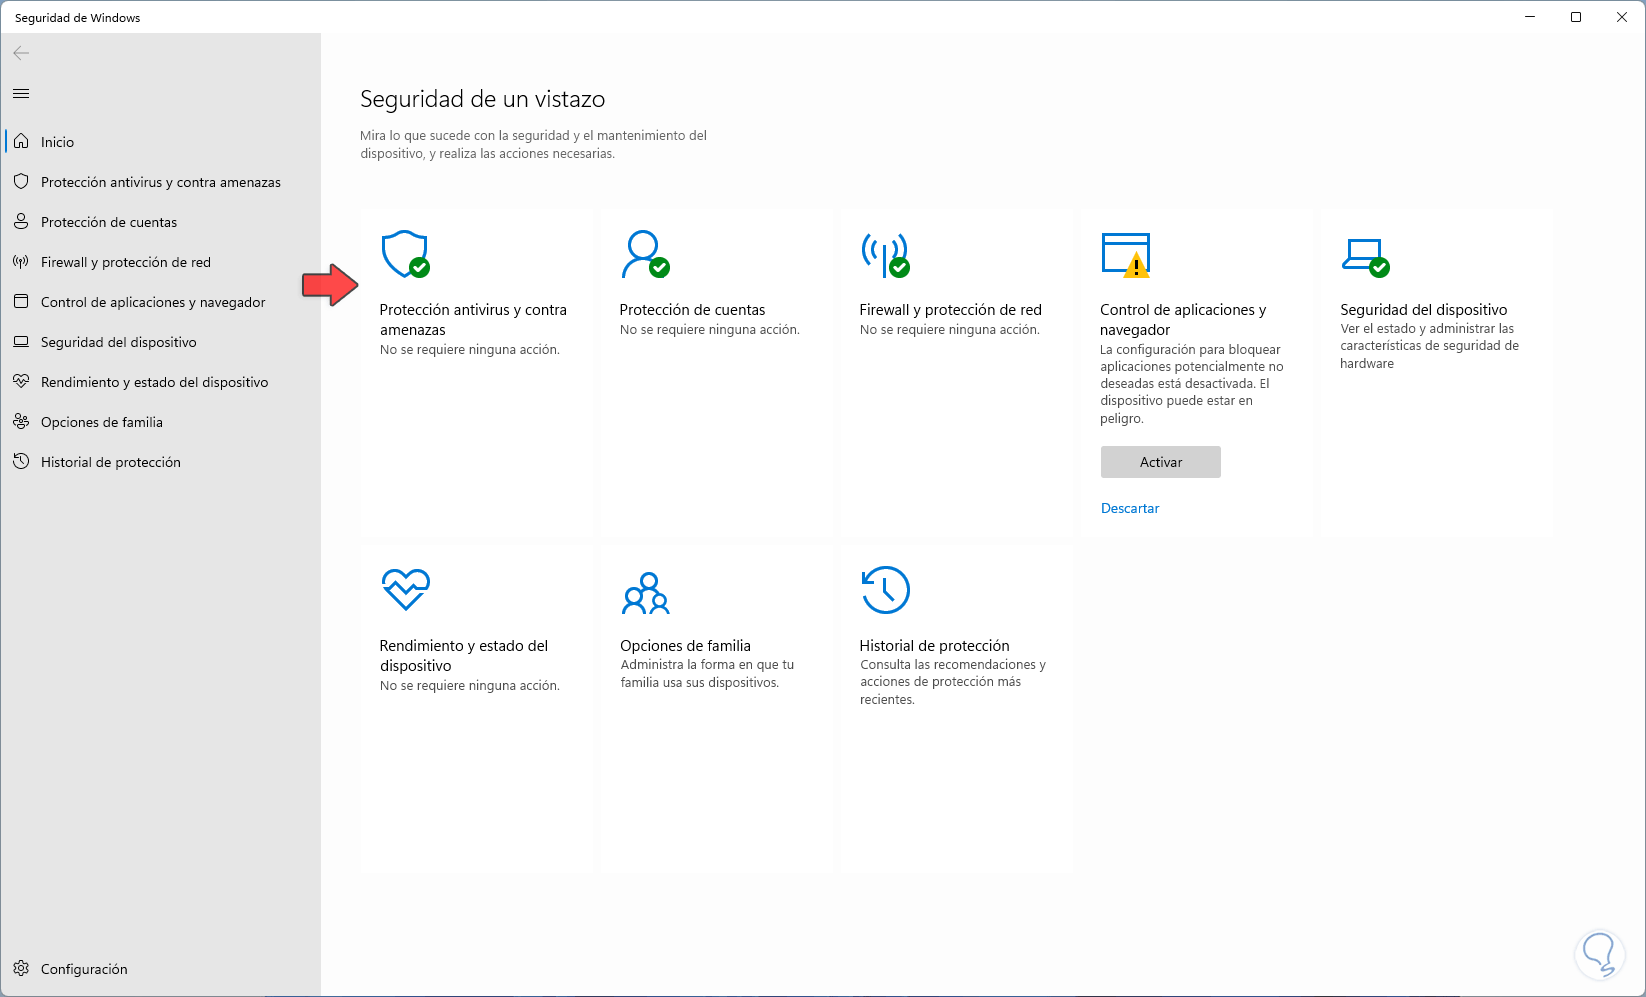Viewport: 1646px width, 997px height.
Task: Select Seguridad del dispositivo in the sidebar
Action: pos(119,342)
